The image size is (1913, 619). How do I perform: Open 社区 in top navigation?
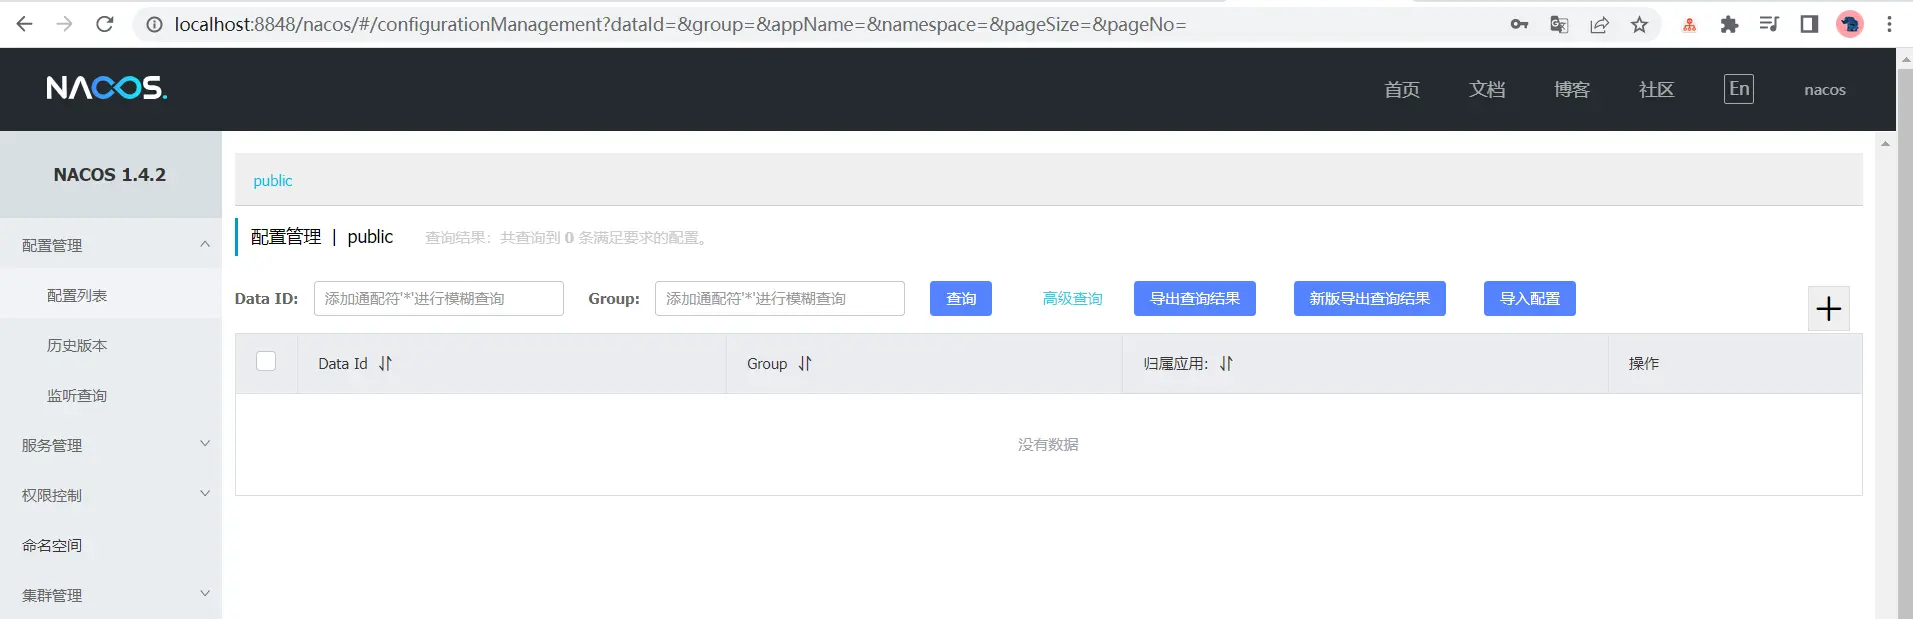coord(1656,90)
